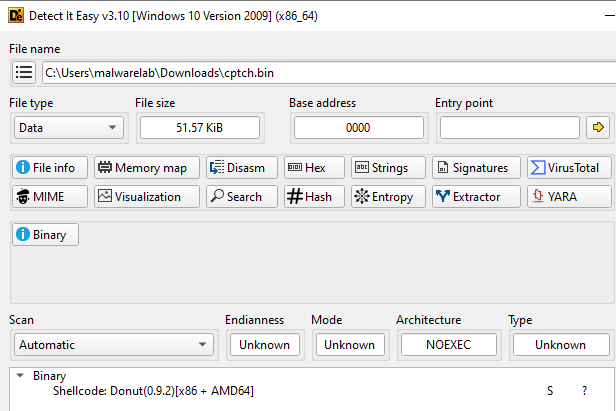Open the Memory map viewer

146,168
